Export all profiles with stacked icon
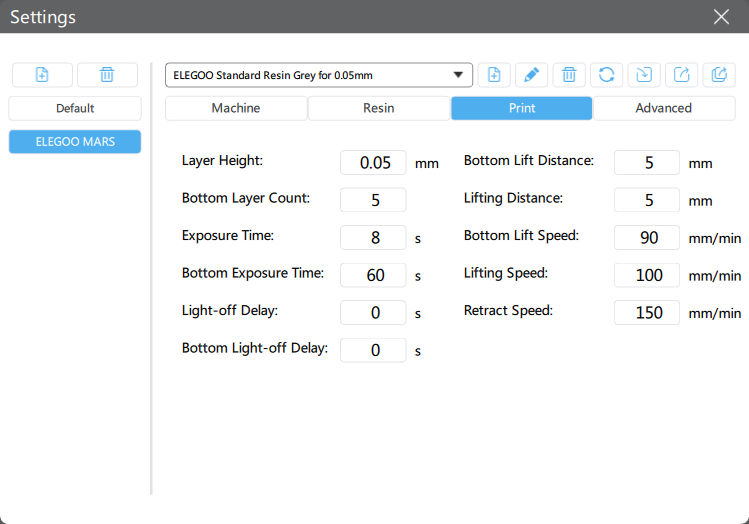 [719, 75]
